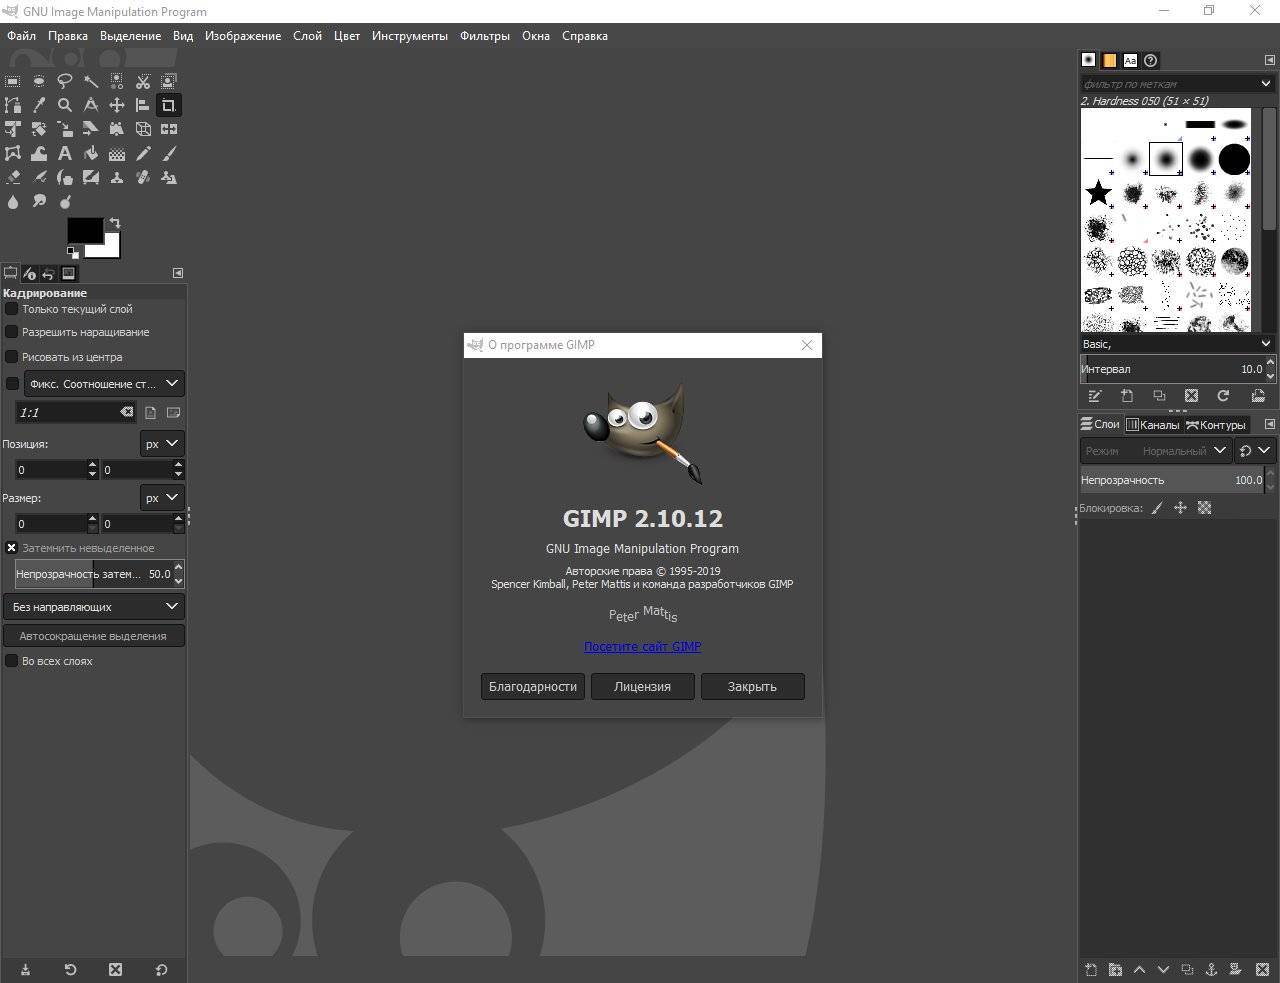This screenshot has width=1280, height=983.
Task: Reset colors to default black and white
Action: pos(72,253)
